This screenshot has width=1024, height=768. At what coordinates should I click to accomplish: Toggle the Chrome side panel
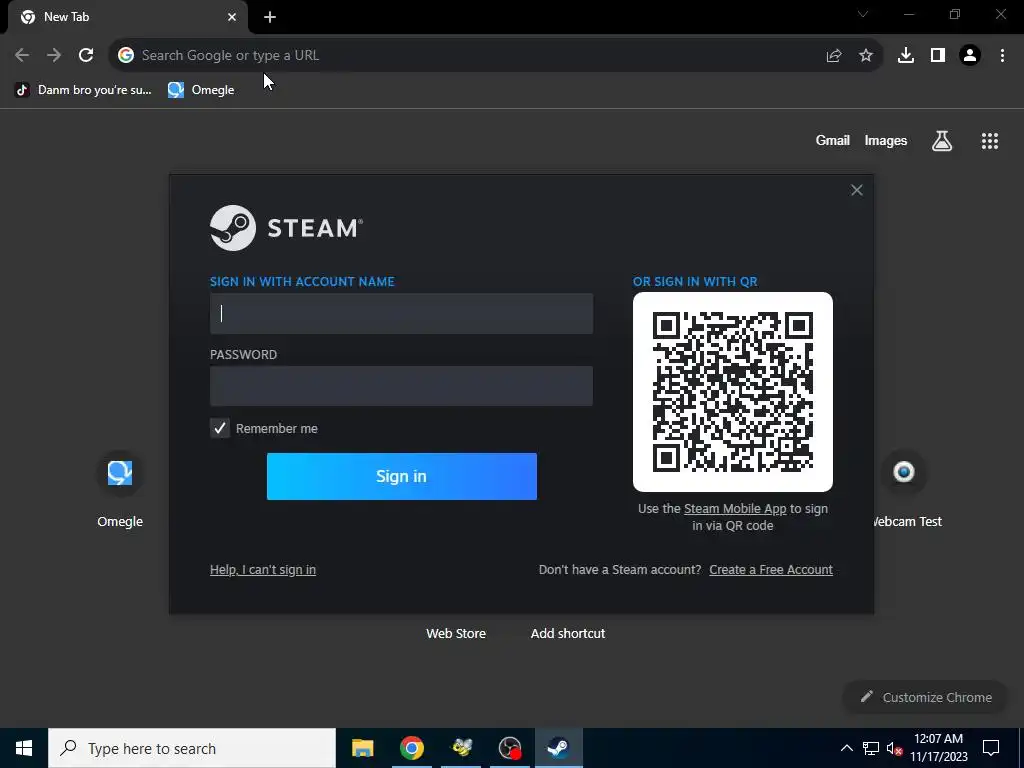(938, 56)
